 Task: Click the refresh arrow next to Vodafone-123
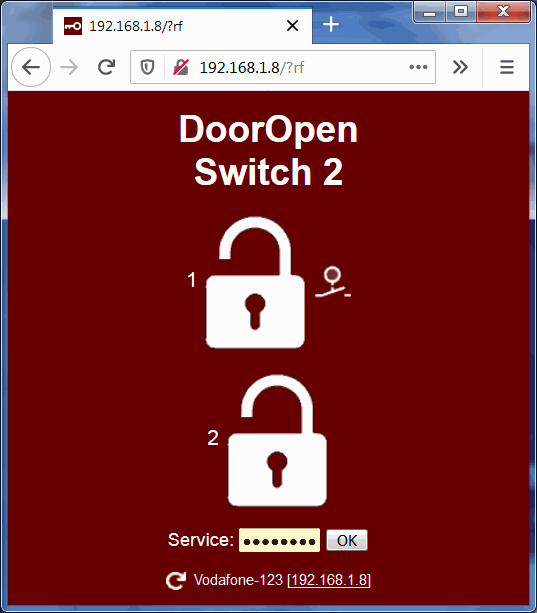click(x=175, y=580)
